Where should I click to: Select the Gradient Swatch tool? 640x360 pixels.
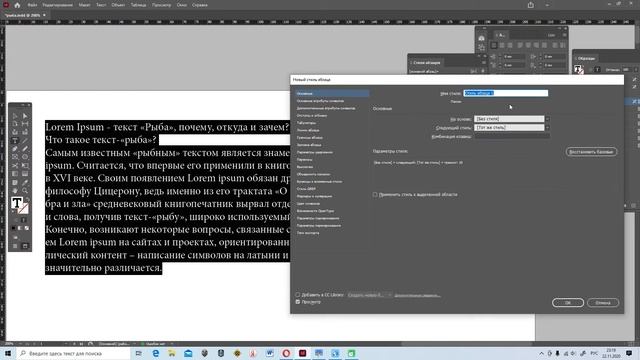point(15,174)
